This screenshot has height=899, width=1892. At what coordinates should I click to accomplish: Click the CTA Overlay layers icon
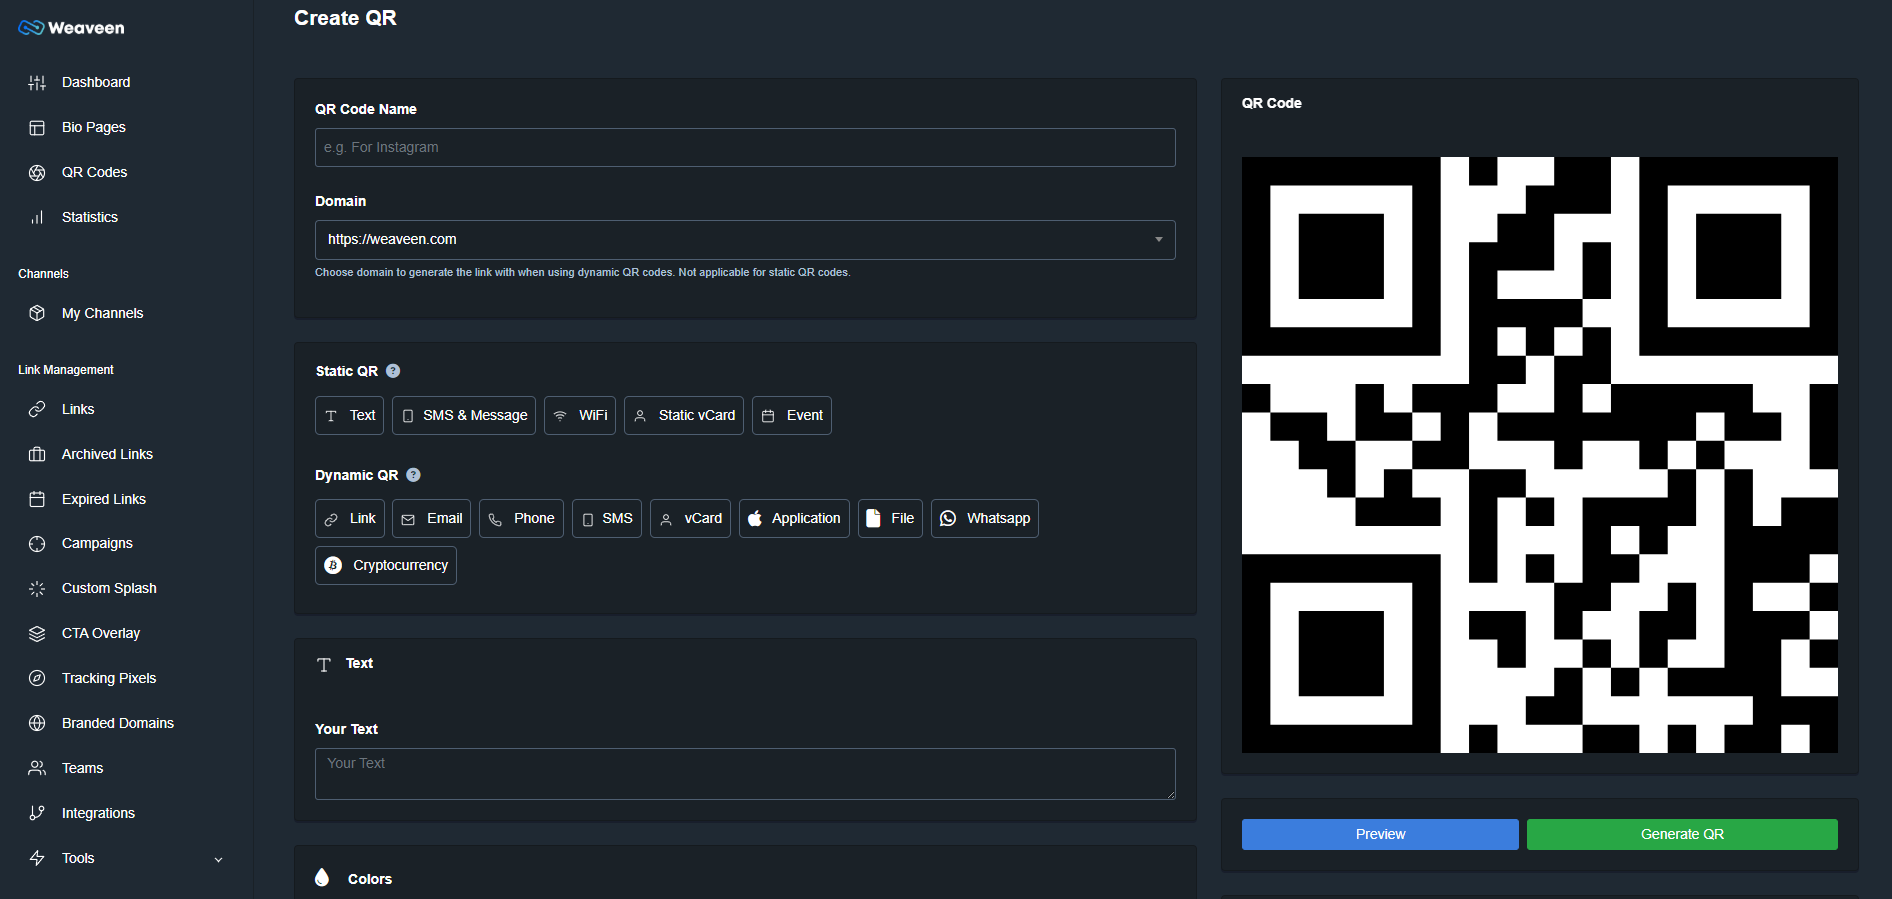click(x=37, y=634)
